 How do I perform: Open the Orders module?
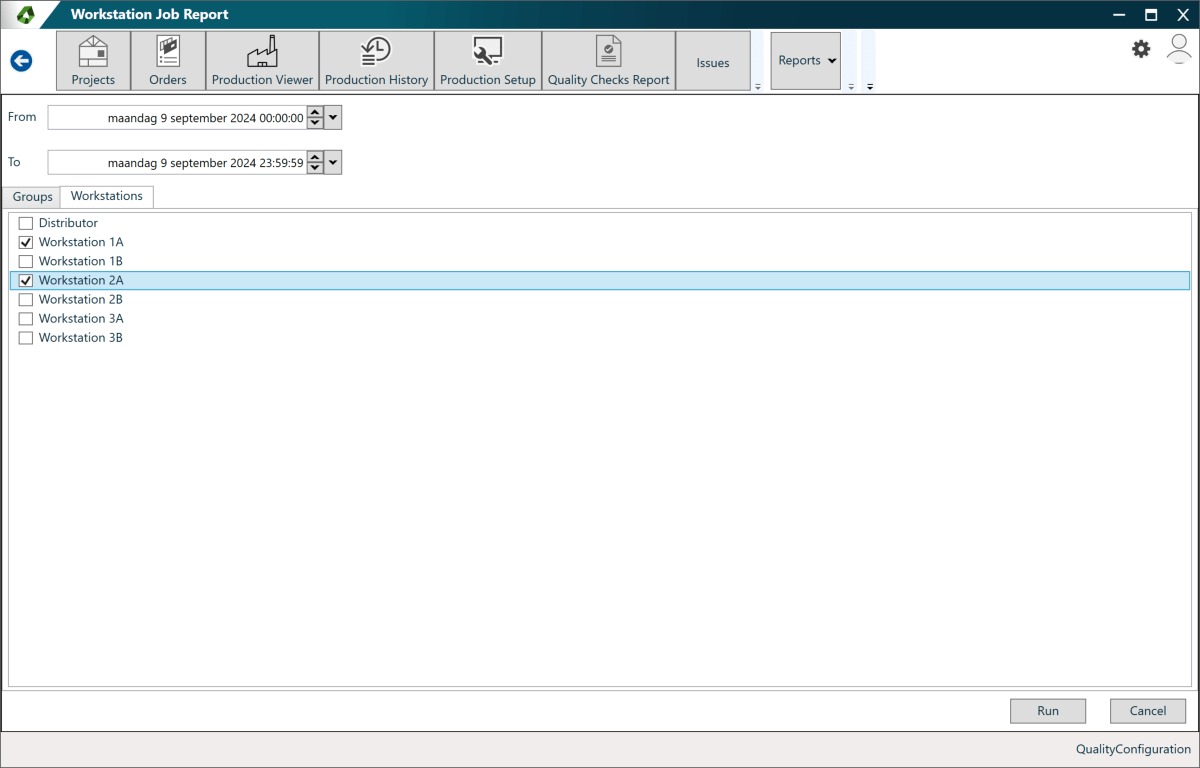(168, 61)
